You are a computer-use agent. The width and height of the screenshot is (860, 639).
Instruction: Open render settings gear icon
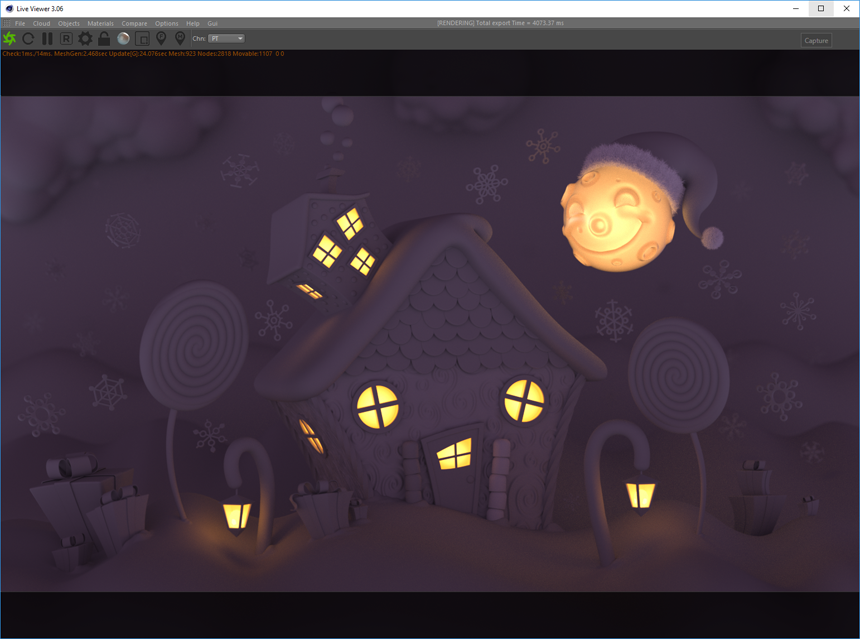pyautogui.click(x=85, y=38)
